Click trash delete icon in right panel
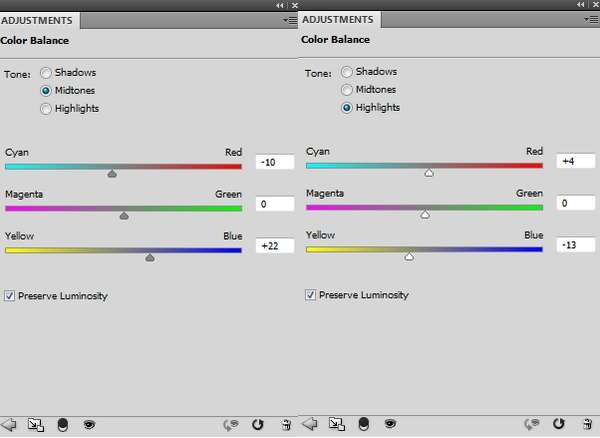Viewport: 600px width, 438px height. pyautogui.click(x=587, y=424)
